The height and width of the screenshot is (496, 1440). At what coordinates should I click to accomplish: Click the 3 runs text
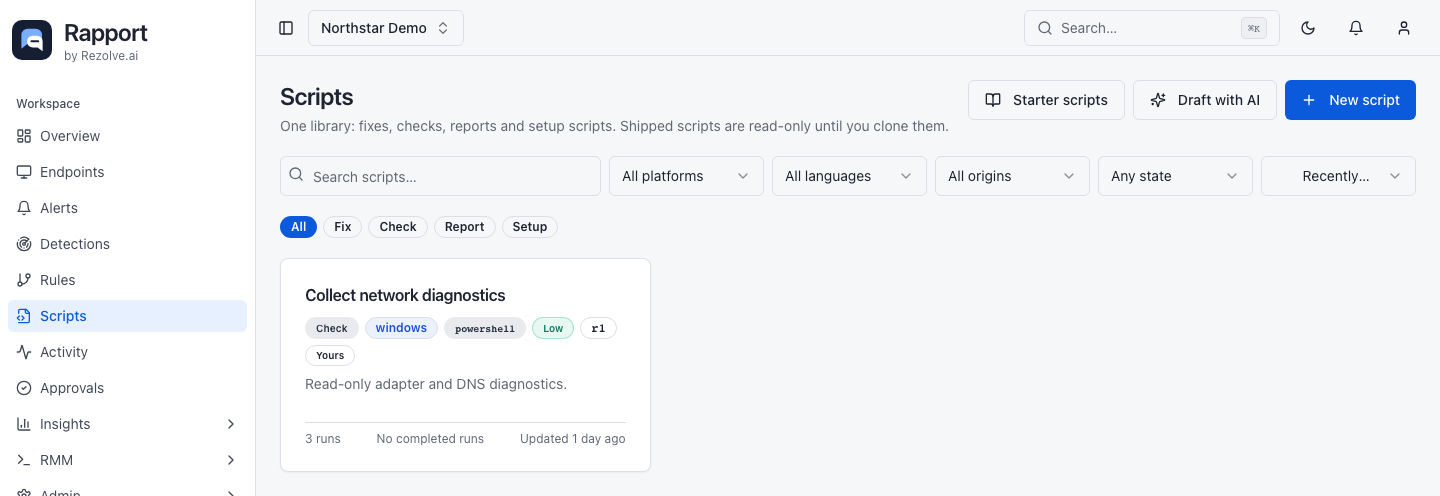tap(323, 439)
